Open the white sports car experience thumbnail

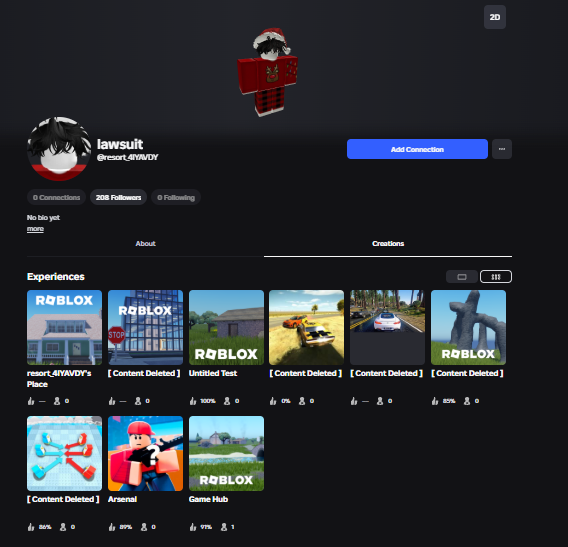tap(387, 327)
